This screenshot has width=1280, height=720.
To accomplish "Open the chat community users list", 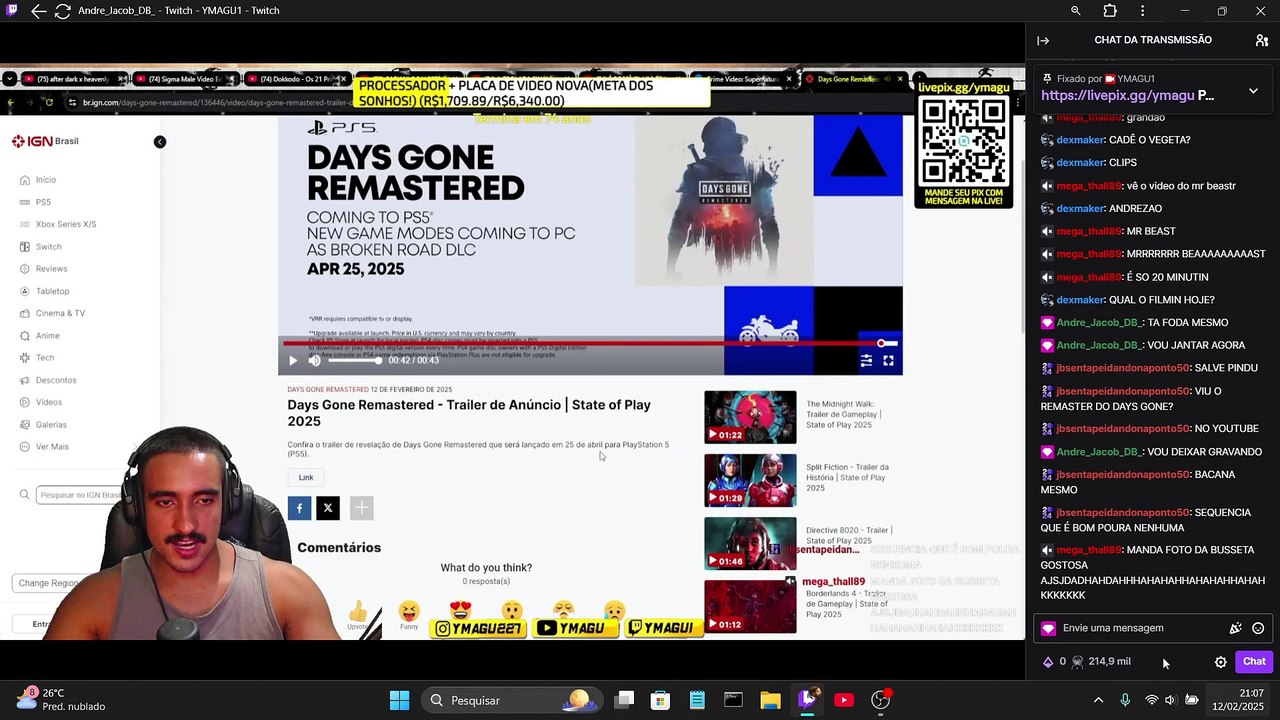I will (x=1262, y=40).
